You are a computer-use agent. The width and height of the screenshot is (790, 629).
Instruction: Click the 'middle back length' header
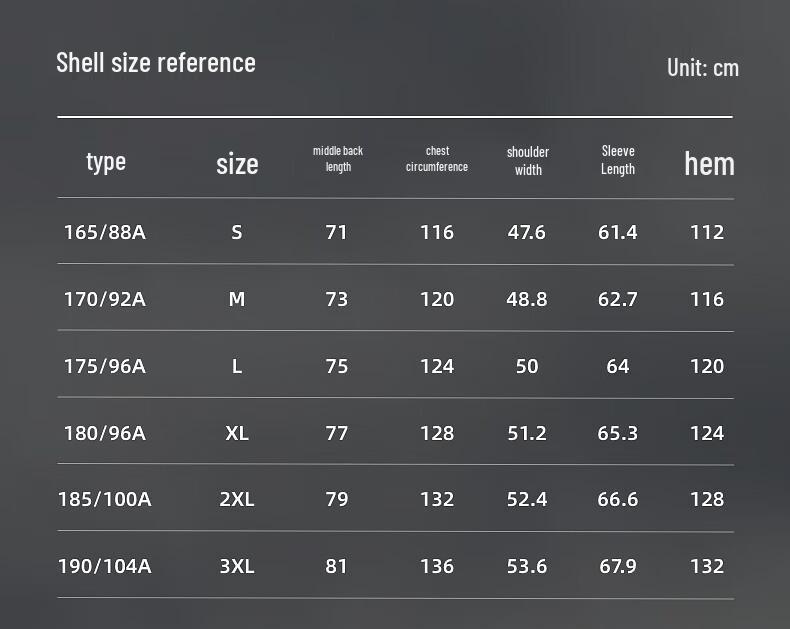[x=338, y=159]
